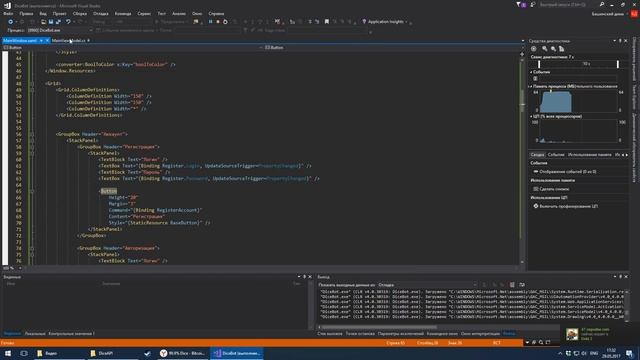640x360 pixels.
Task: Switch to the Стек вызовов tab
Action: [x=330, y=333]
